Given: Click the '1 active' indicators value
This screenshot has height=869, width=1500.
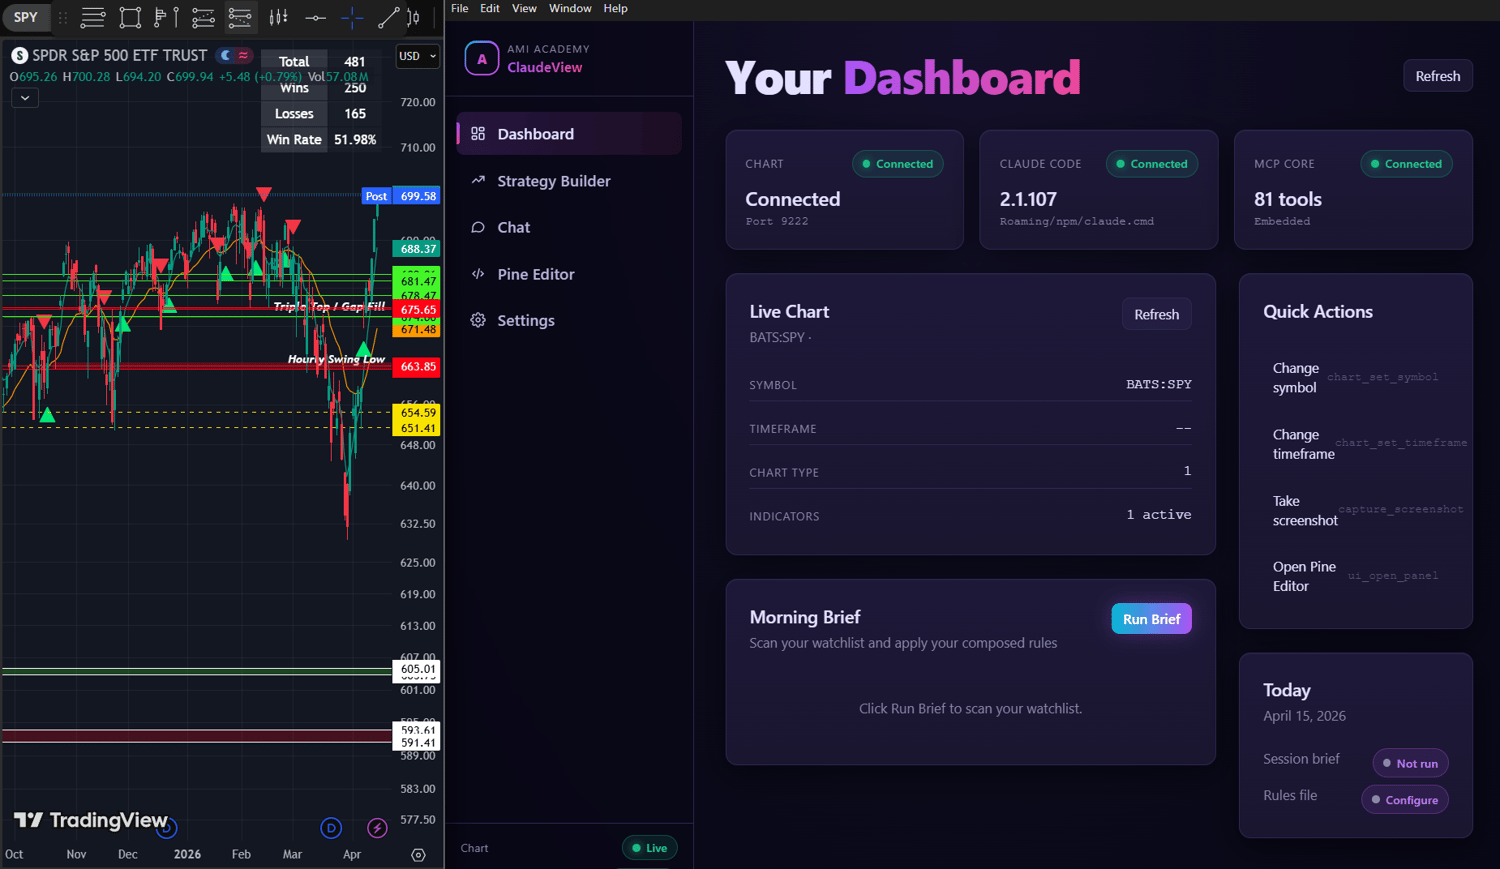Looking at the screenshot, I should (x=1159, y=514).
